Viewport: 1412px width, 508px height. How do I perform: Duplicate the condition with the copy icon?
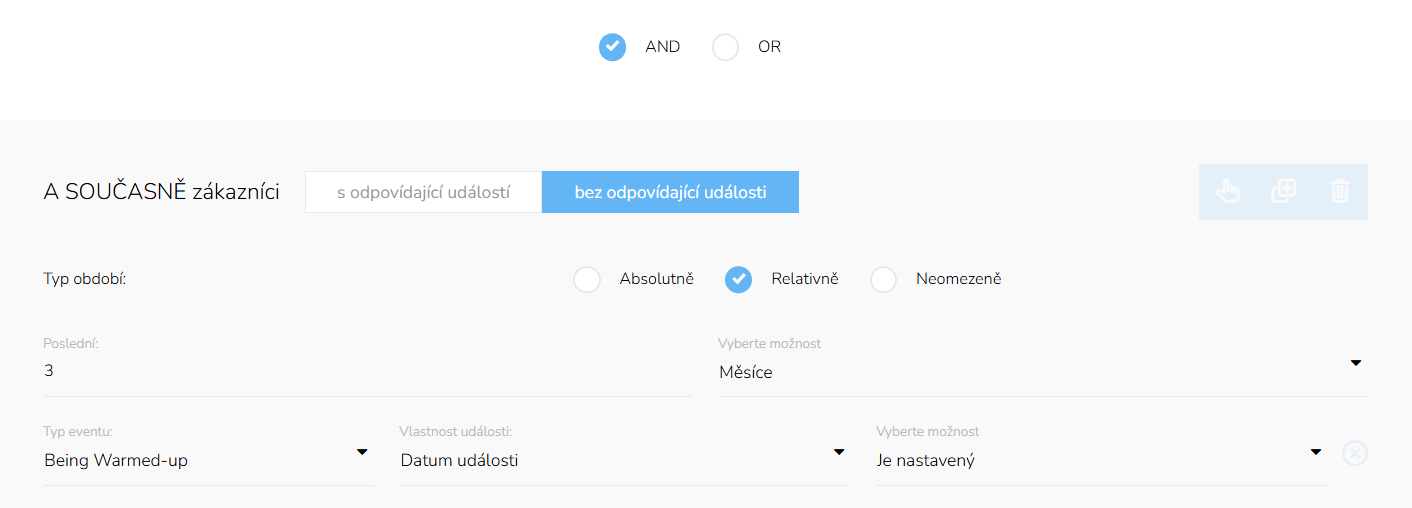coord(1283,192)
